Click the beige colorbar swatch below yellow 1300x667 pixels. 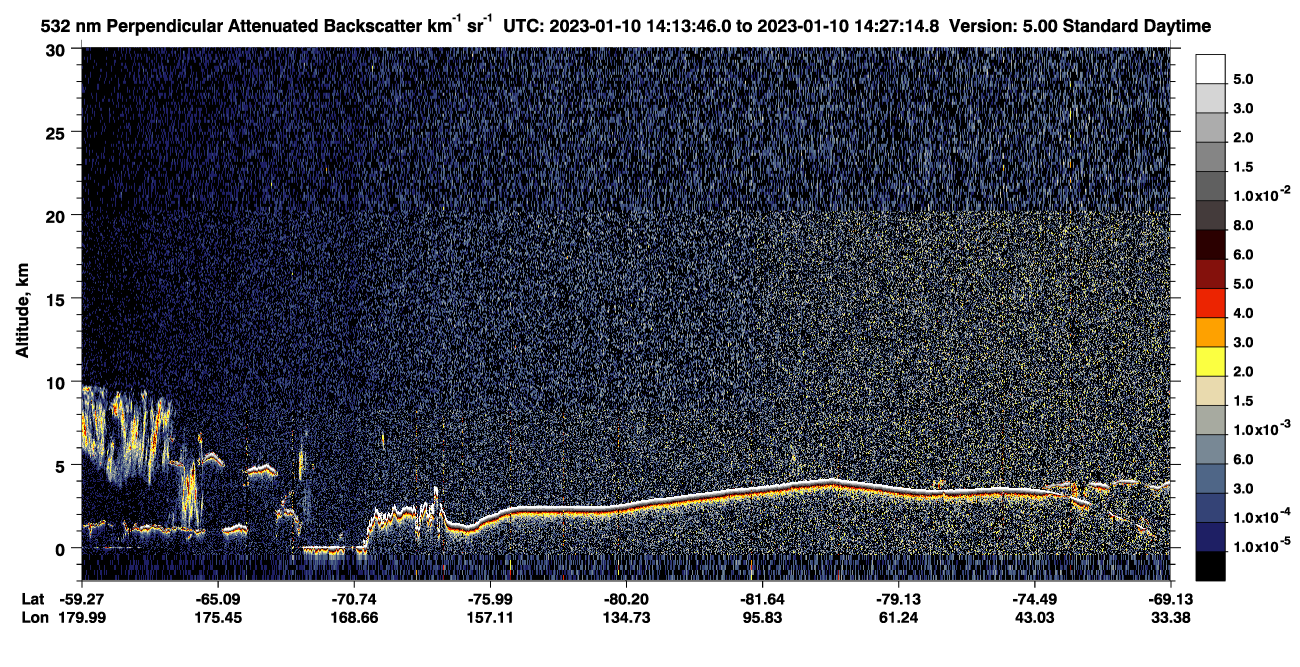pos(1210,389)
